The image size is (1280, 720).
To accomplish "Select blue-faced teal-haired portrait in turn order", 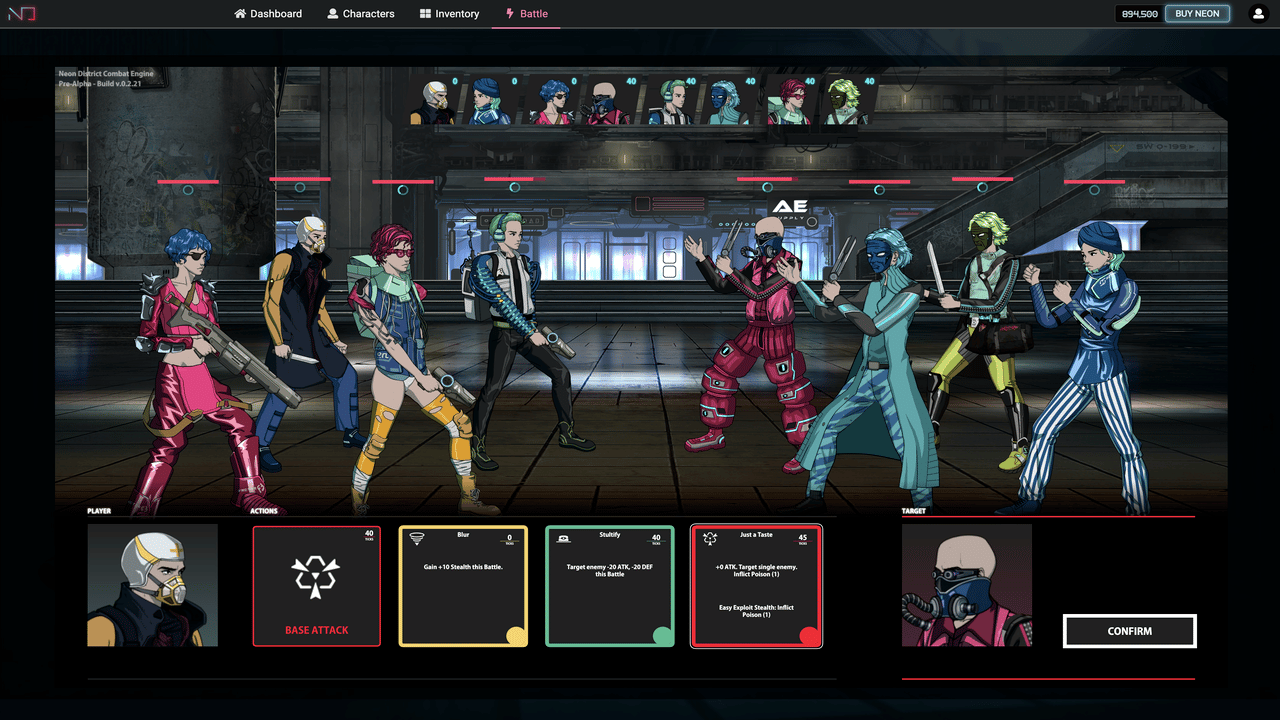I will 728,102.
